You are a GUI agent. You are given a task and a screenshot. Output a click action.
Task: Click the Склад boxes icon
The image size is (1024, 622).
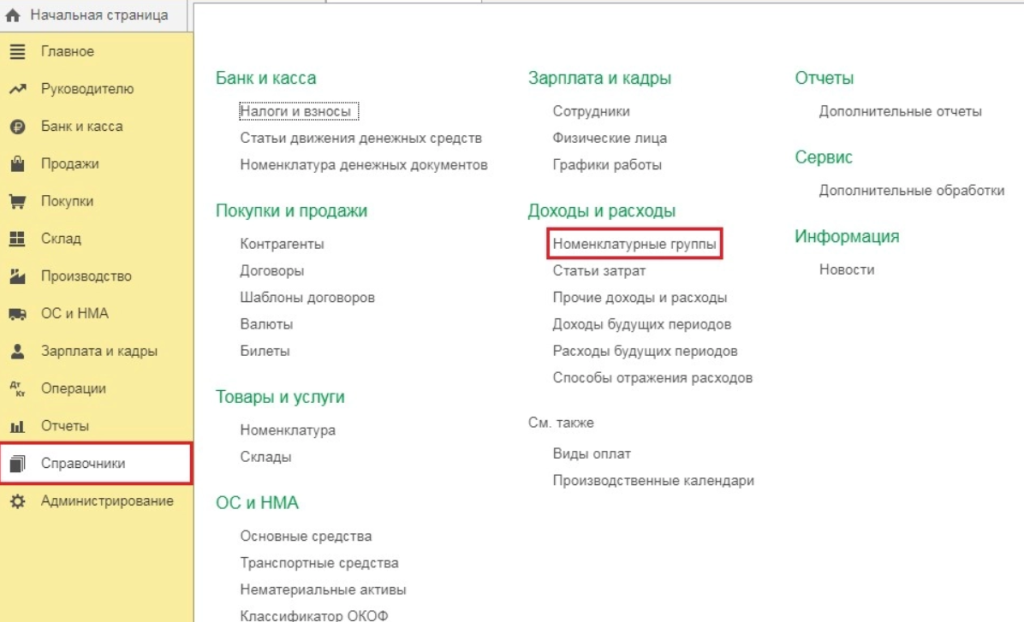point(18,238)
